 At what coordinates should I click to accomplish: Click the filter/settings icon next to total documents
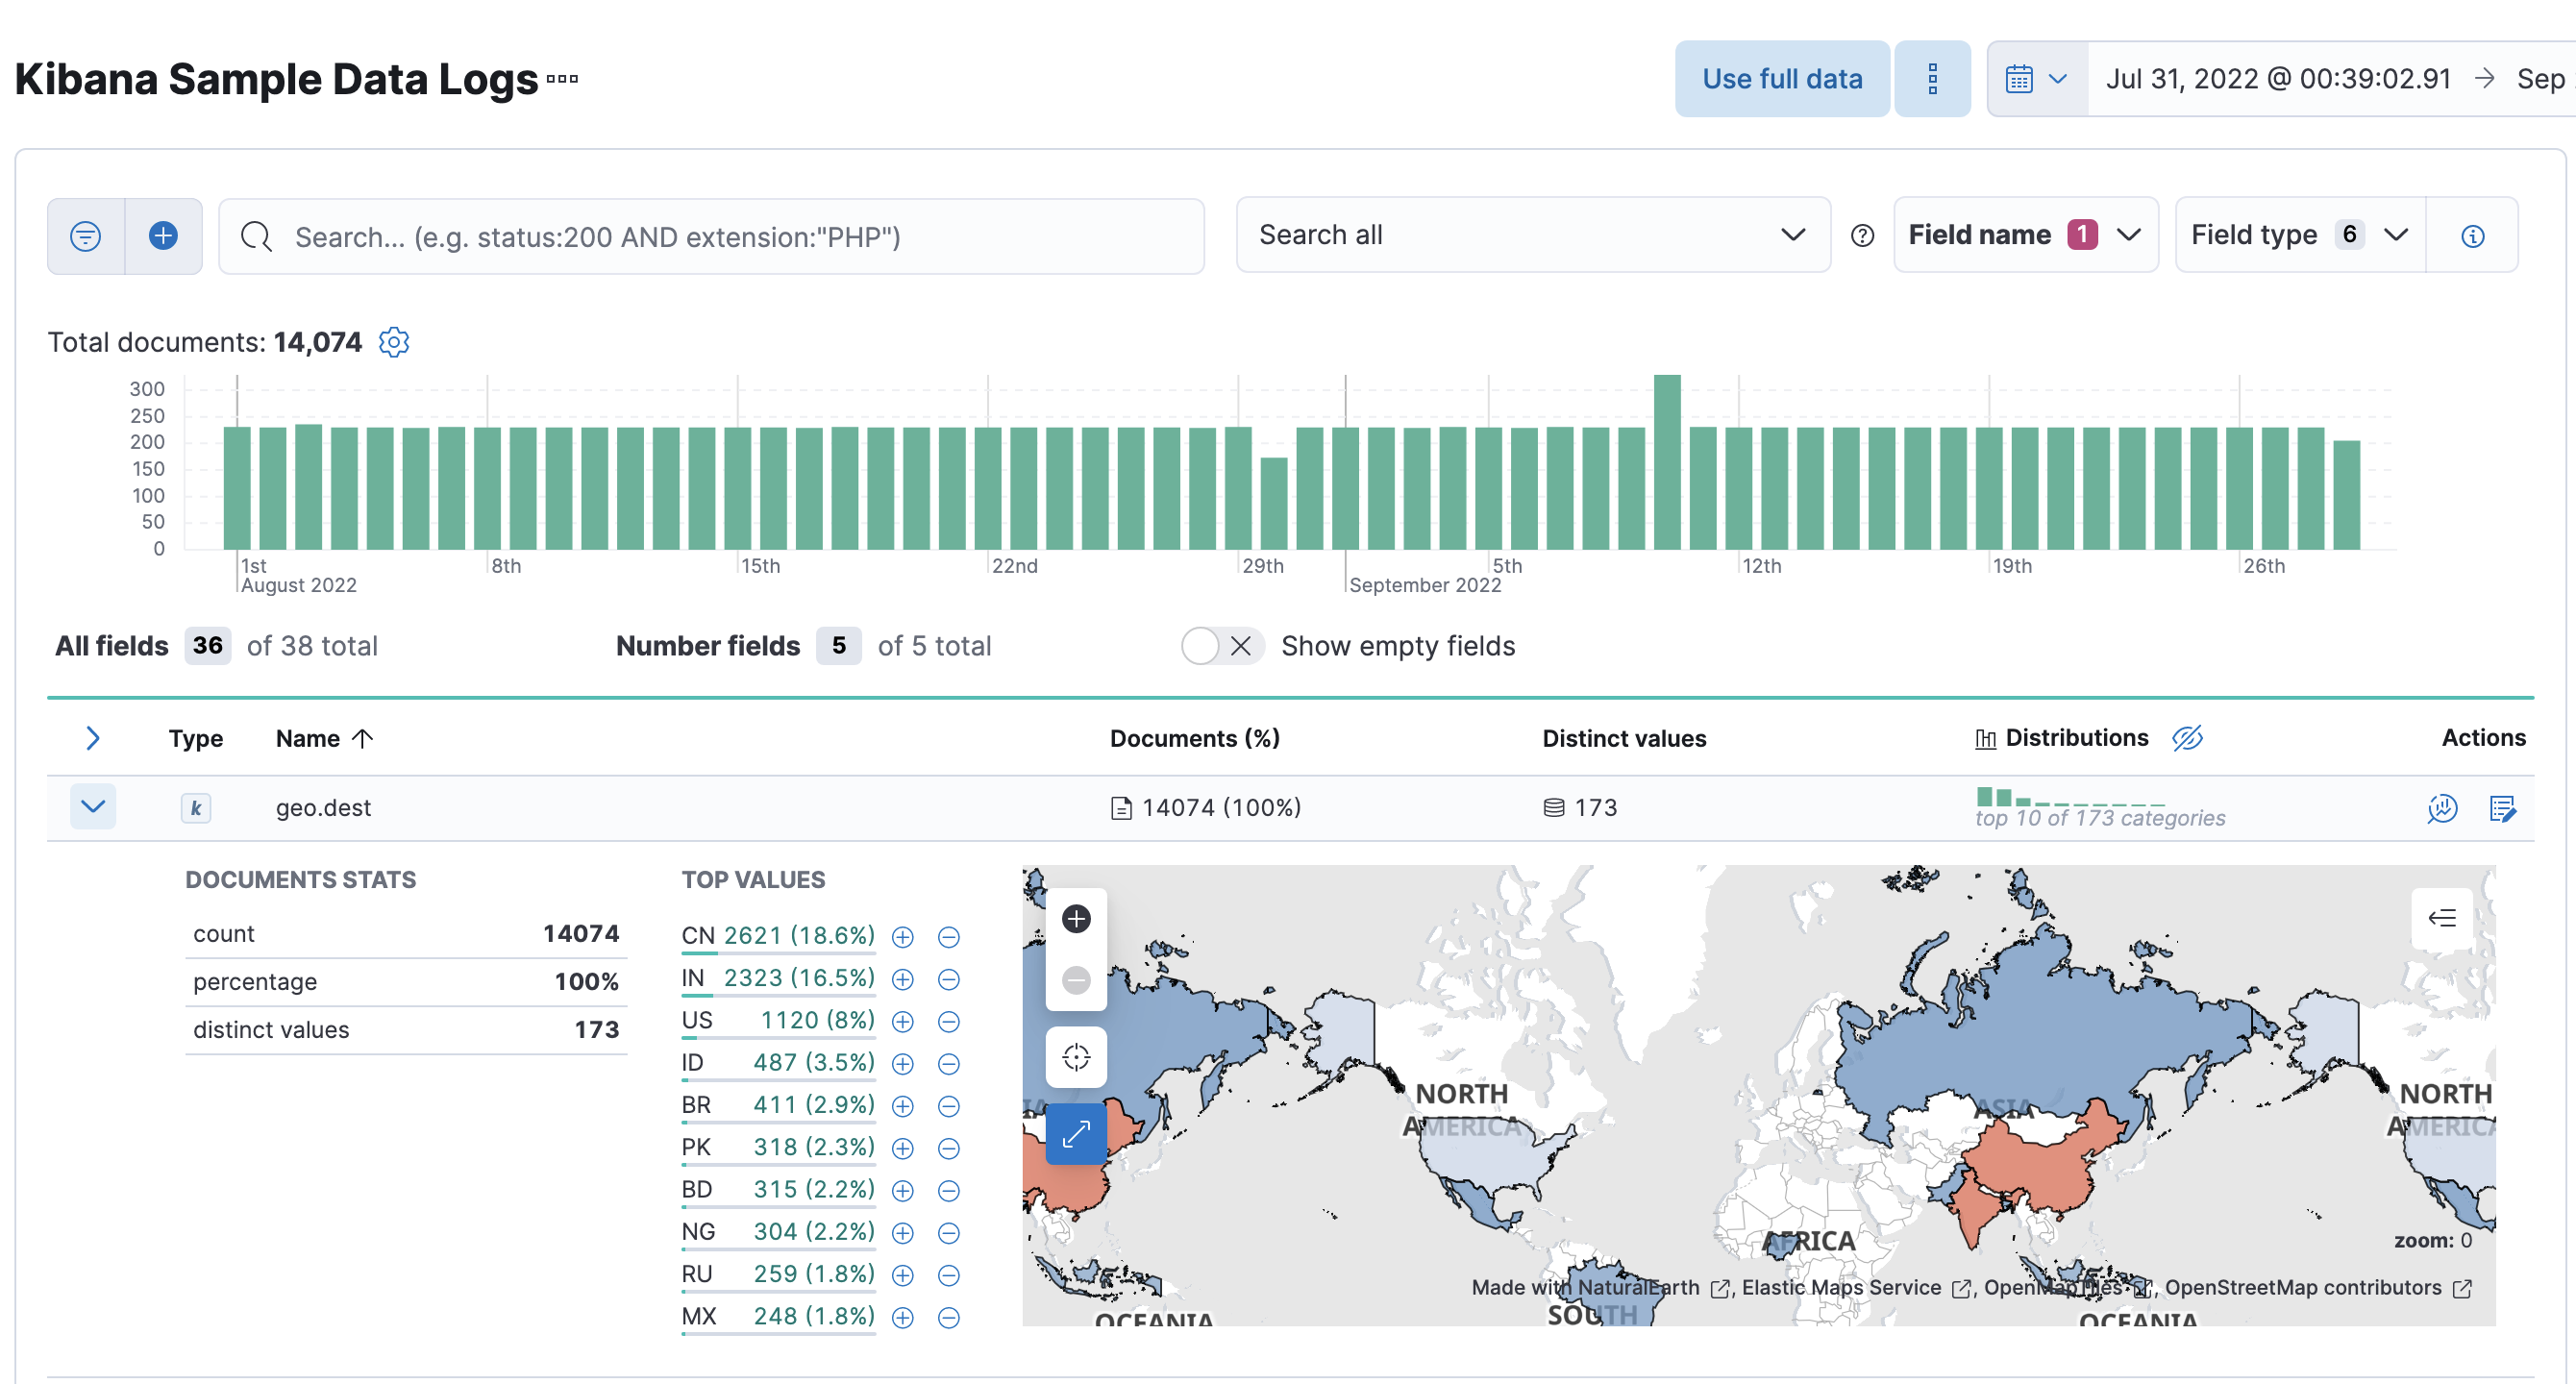(x=395, y=342)
